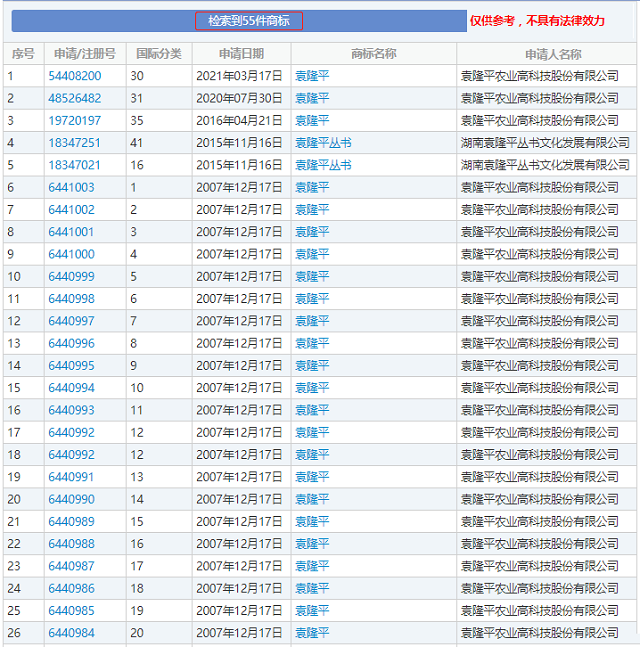The image size is (640, 647).
Task: Open 袁隆平 trademark link for 6440984
Action: pyautogui.click(x=312, y=633)
